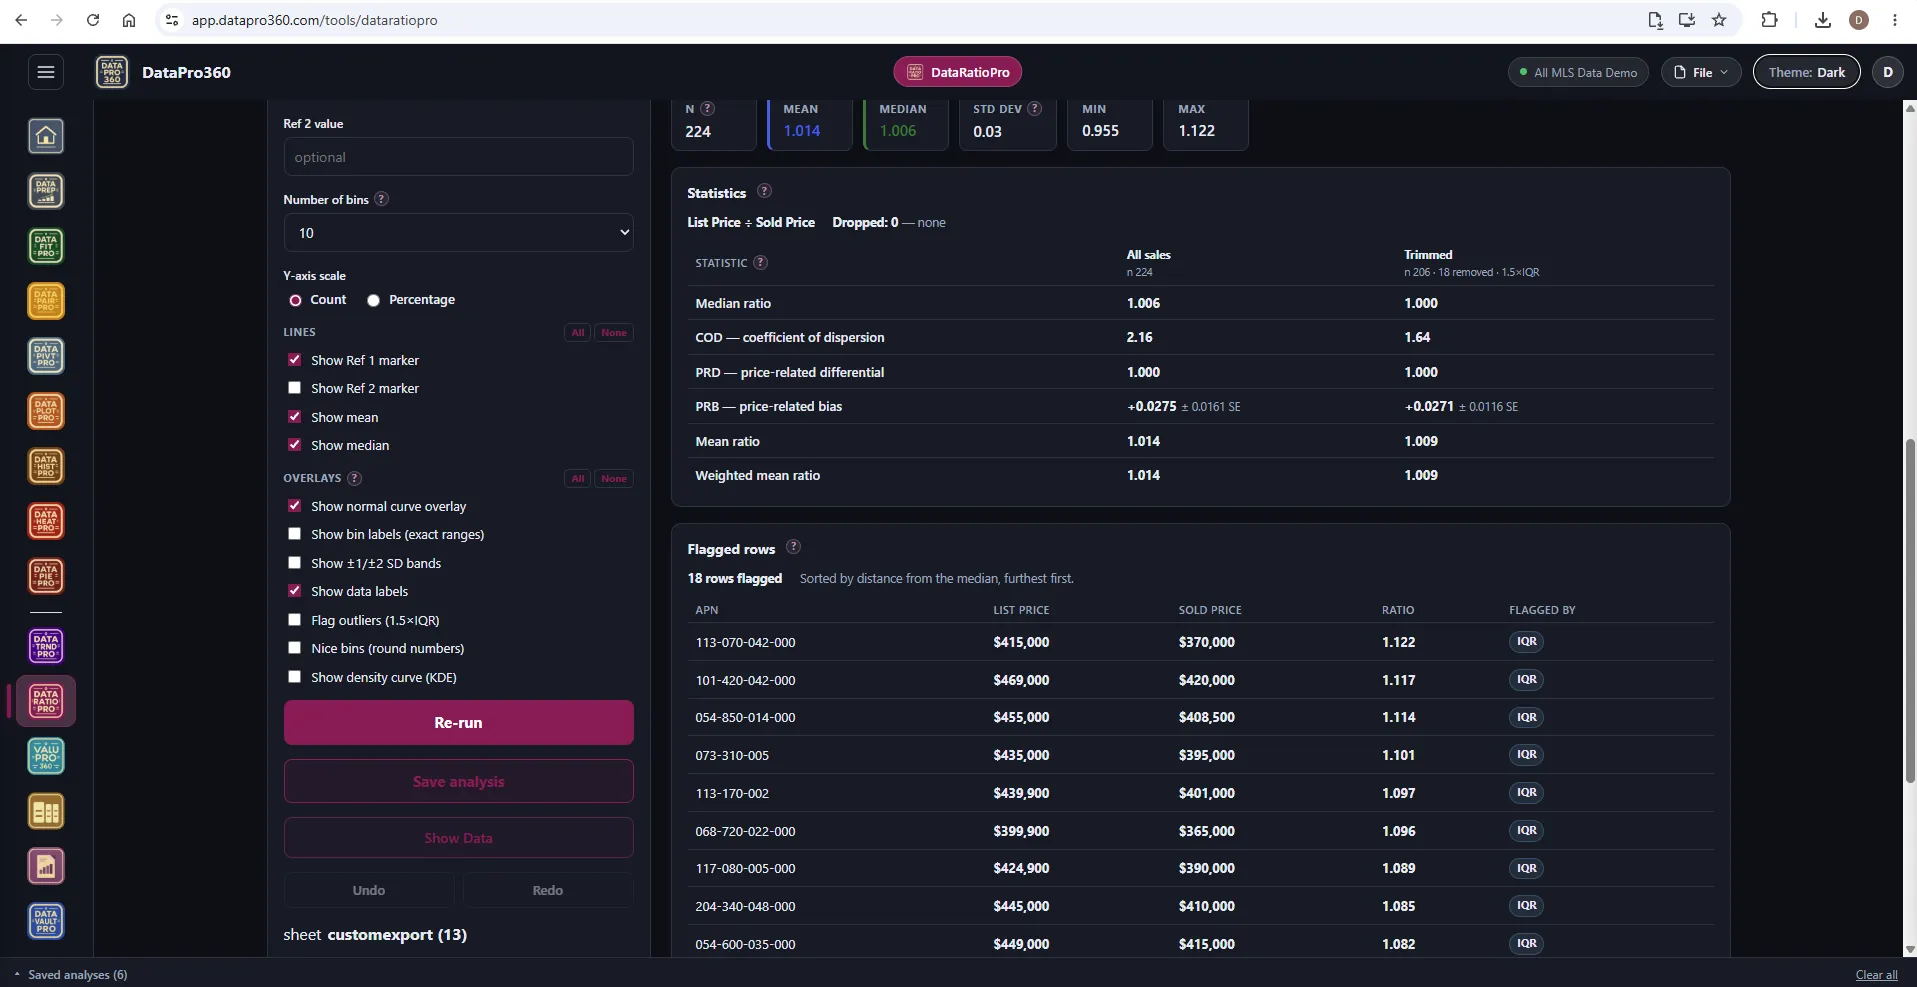Toggle the hamburger menu button
This screenshot has width=1917, height=987.
[x=46, y=72]
